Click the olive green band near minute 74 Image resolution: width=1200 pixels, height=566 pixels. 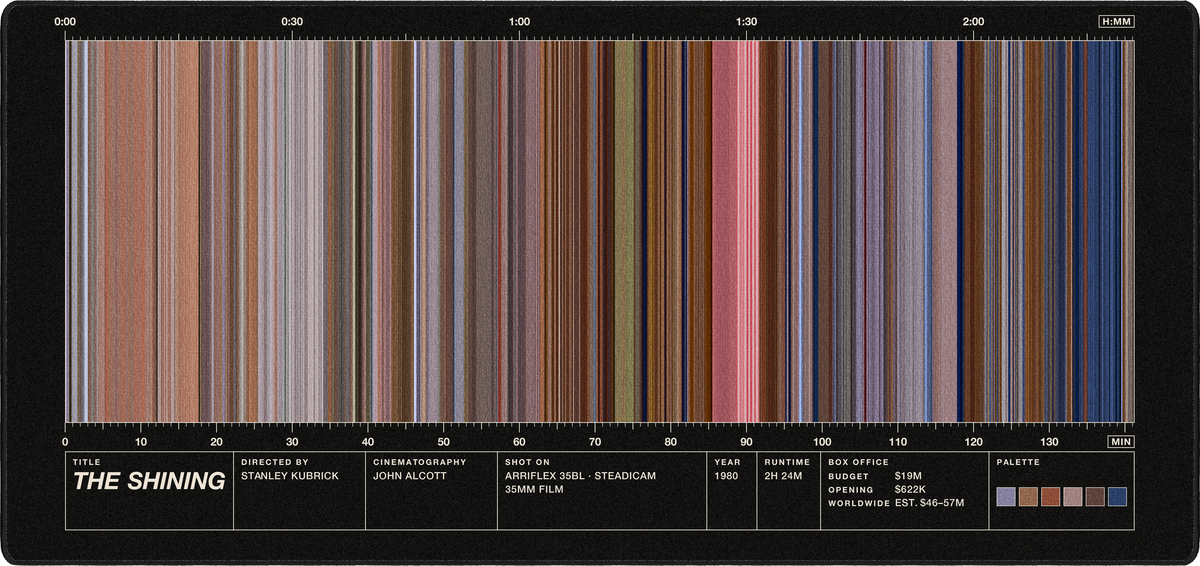[x=625, y=230]
